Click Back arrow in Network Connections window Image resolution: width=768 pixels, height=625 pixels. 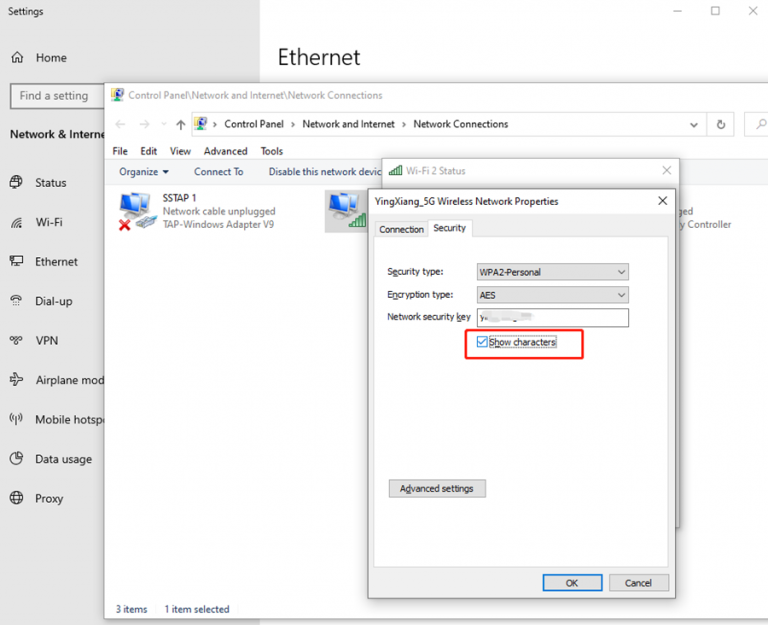point(120,124)
